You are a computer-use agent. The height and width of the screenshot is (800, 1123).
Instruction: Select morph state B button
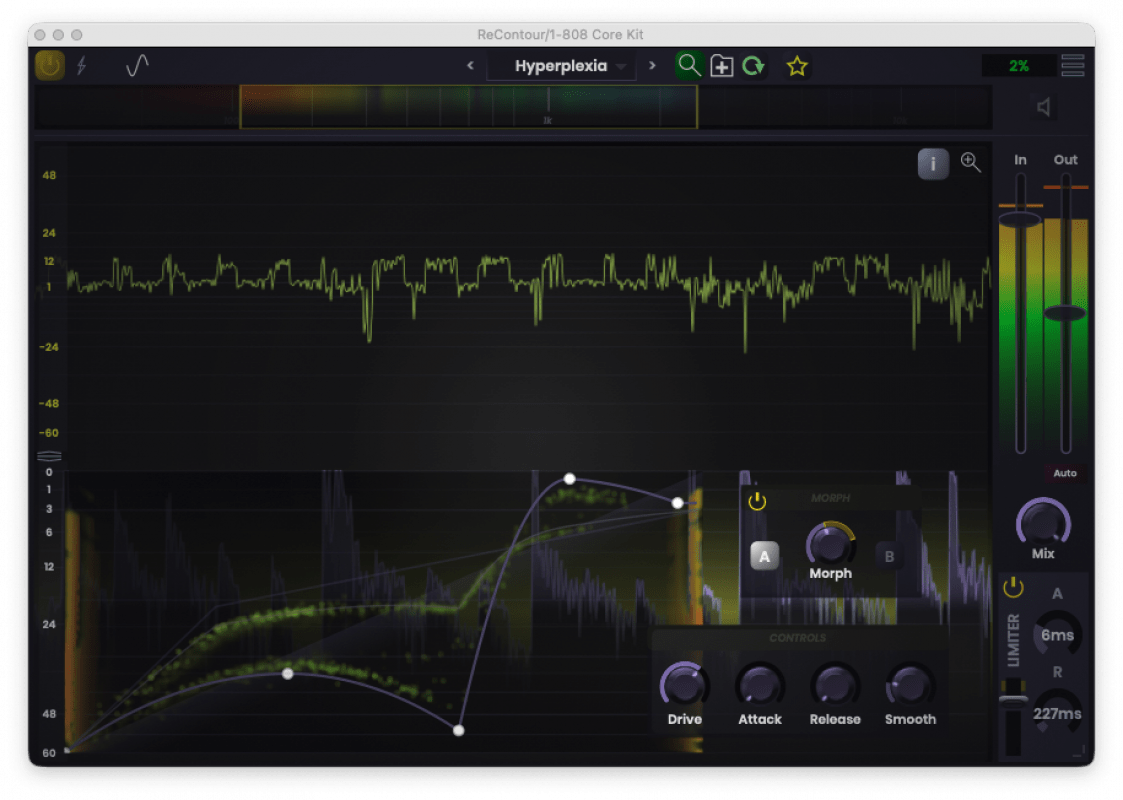pyautogui.click(x=889, y=556)
